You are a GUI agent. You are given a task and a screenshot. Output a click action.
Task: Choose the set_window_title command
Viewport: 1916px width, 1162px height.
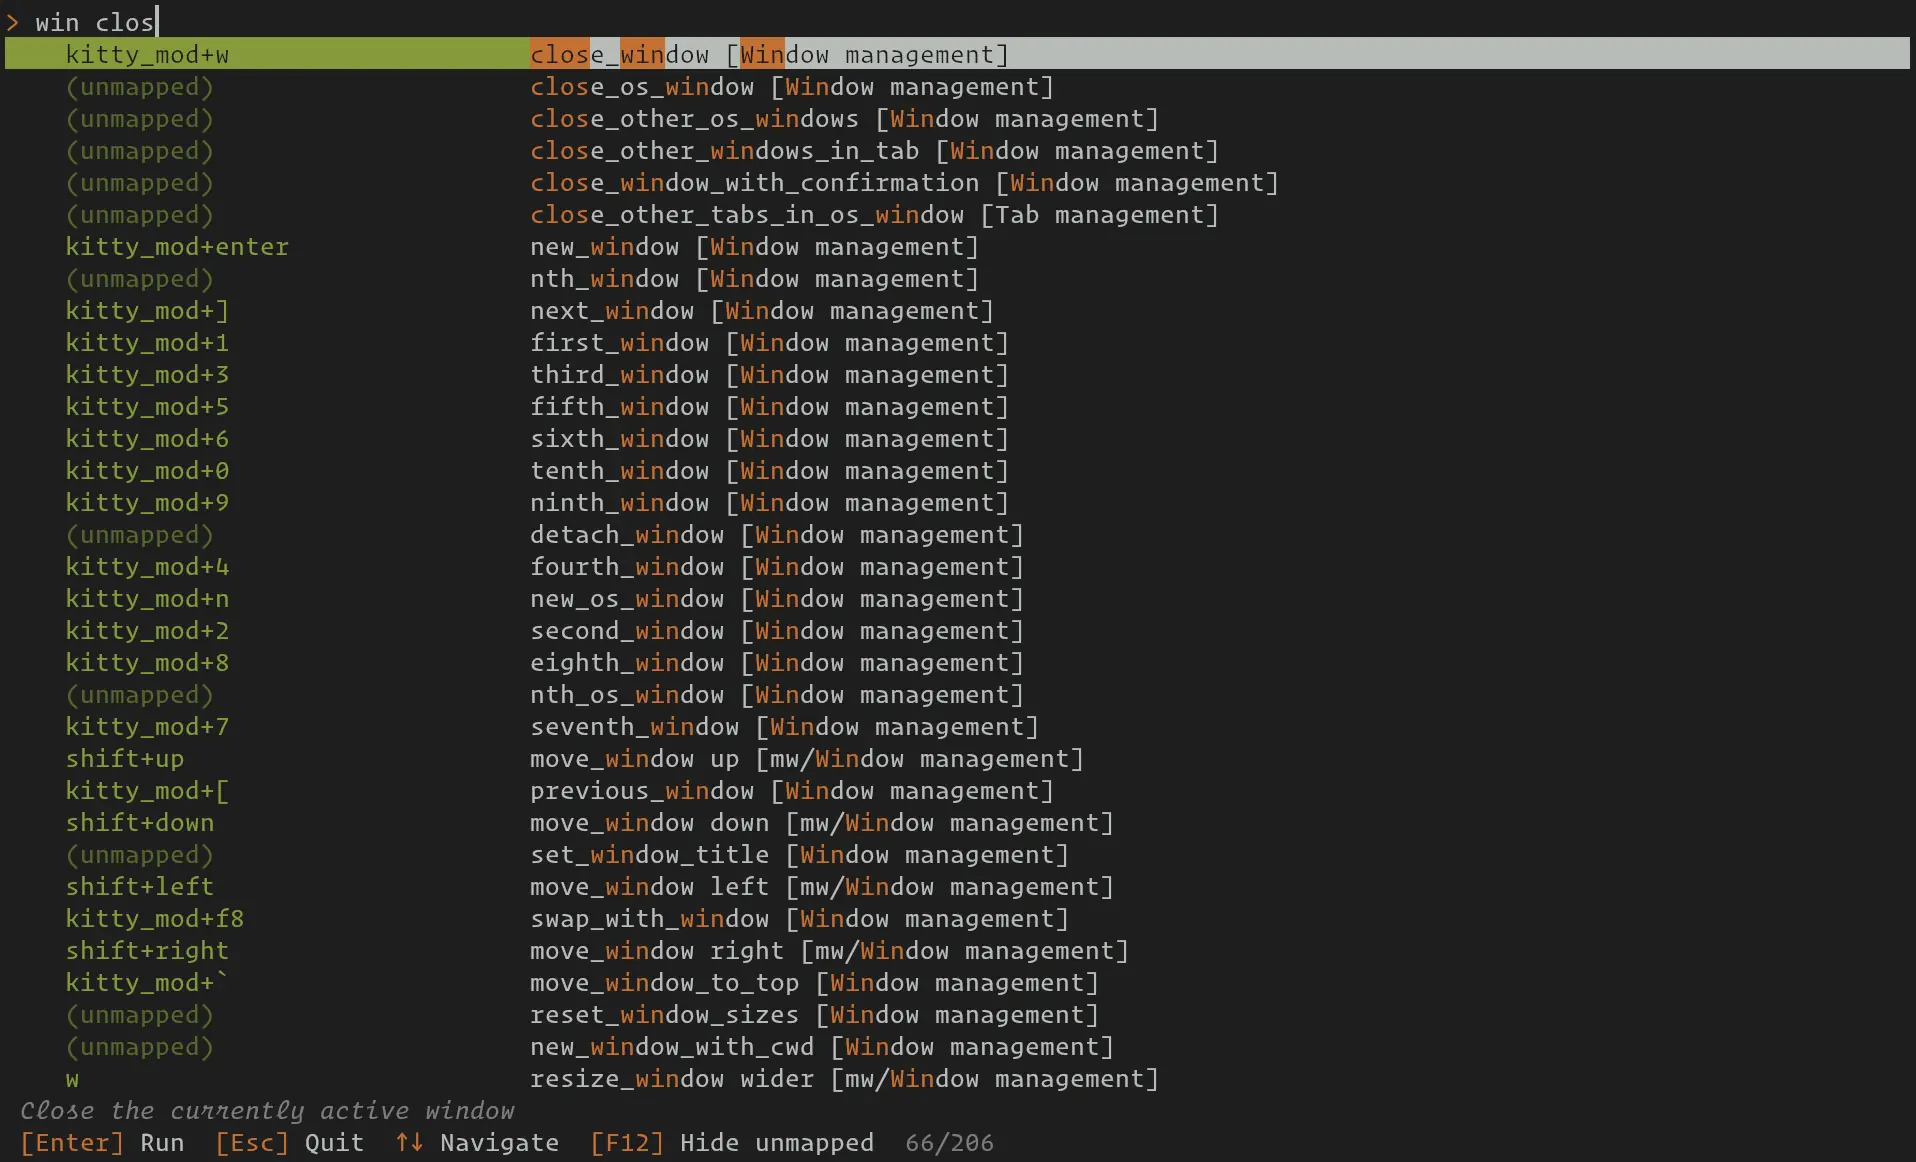[957, 854]
